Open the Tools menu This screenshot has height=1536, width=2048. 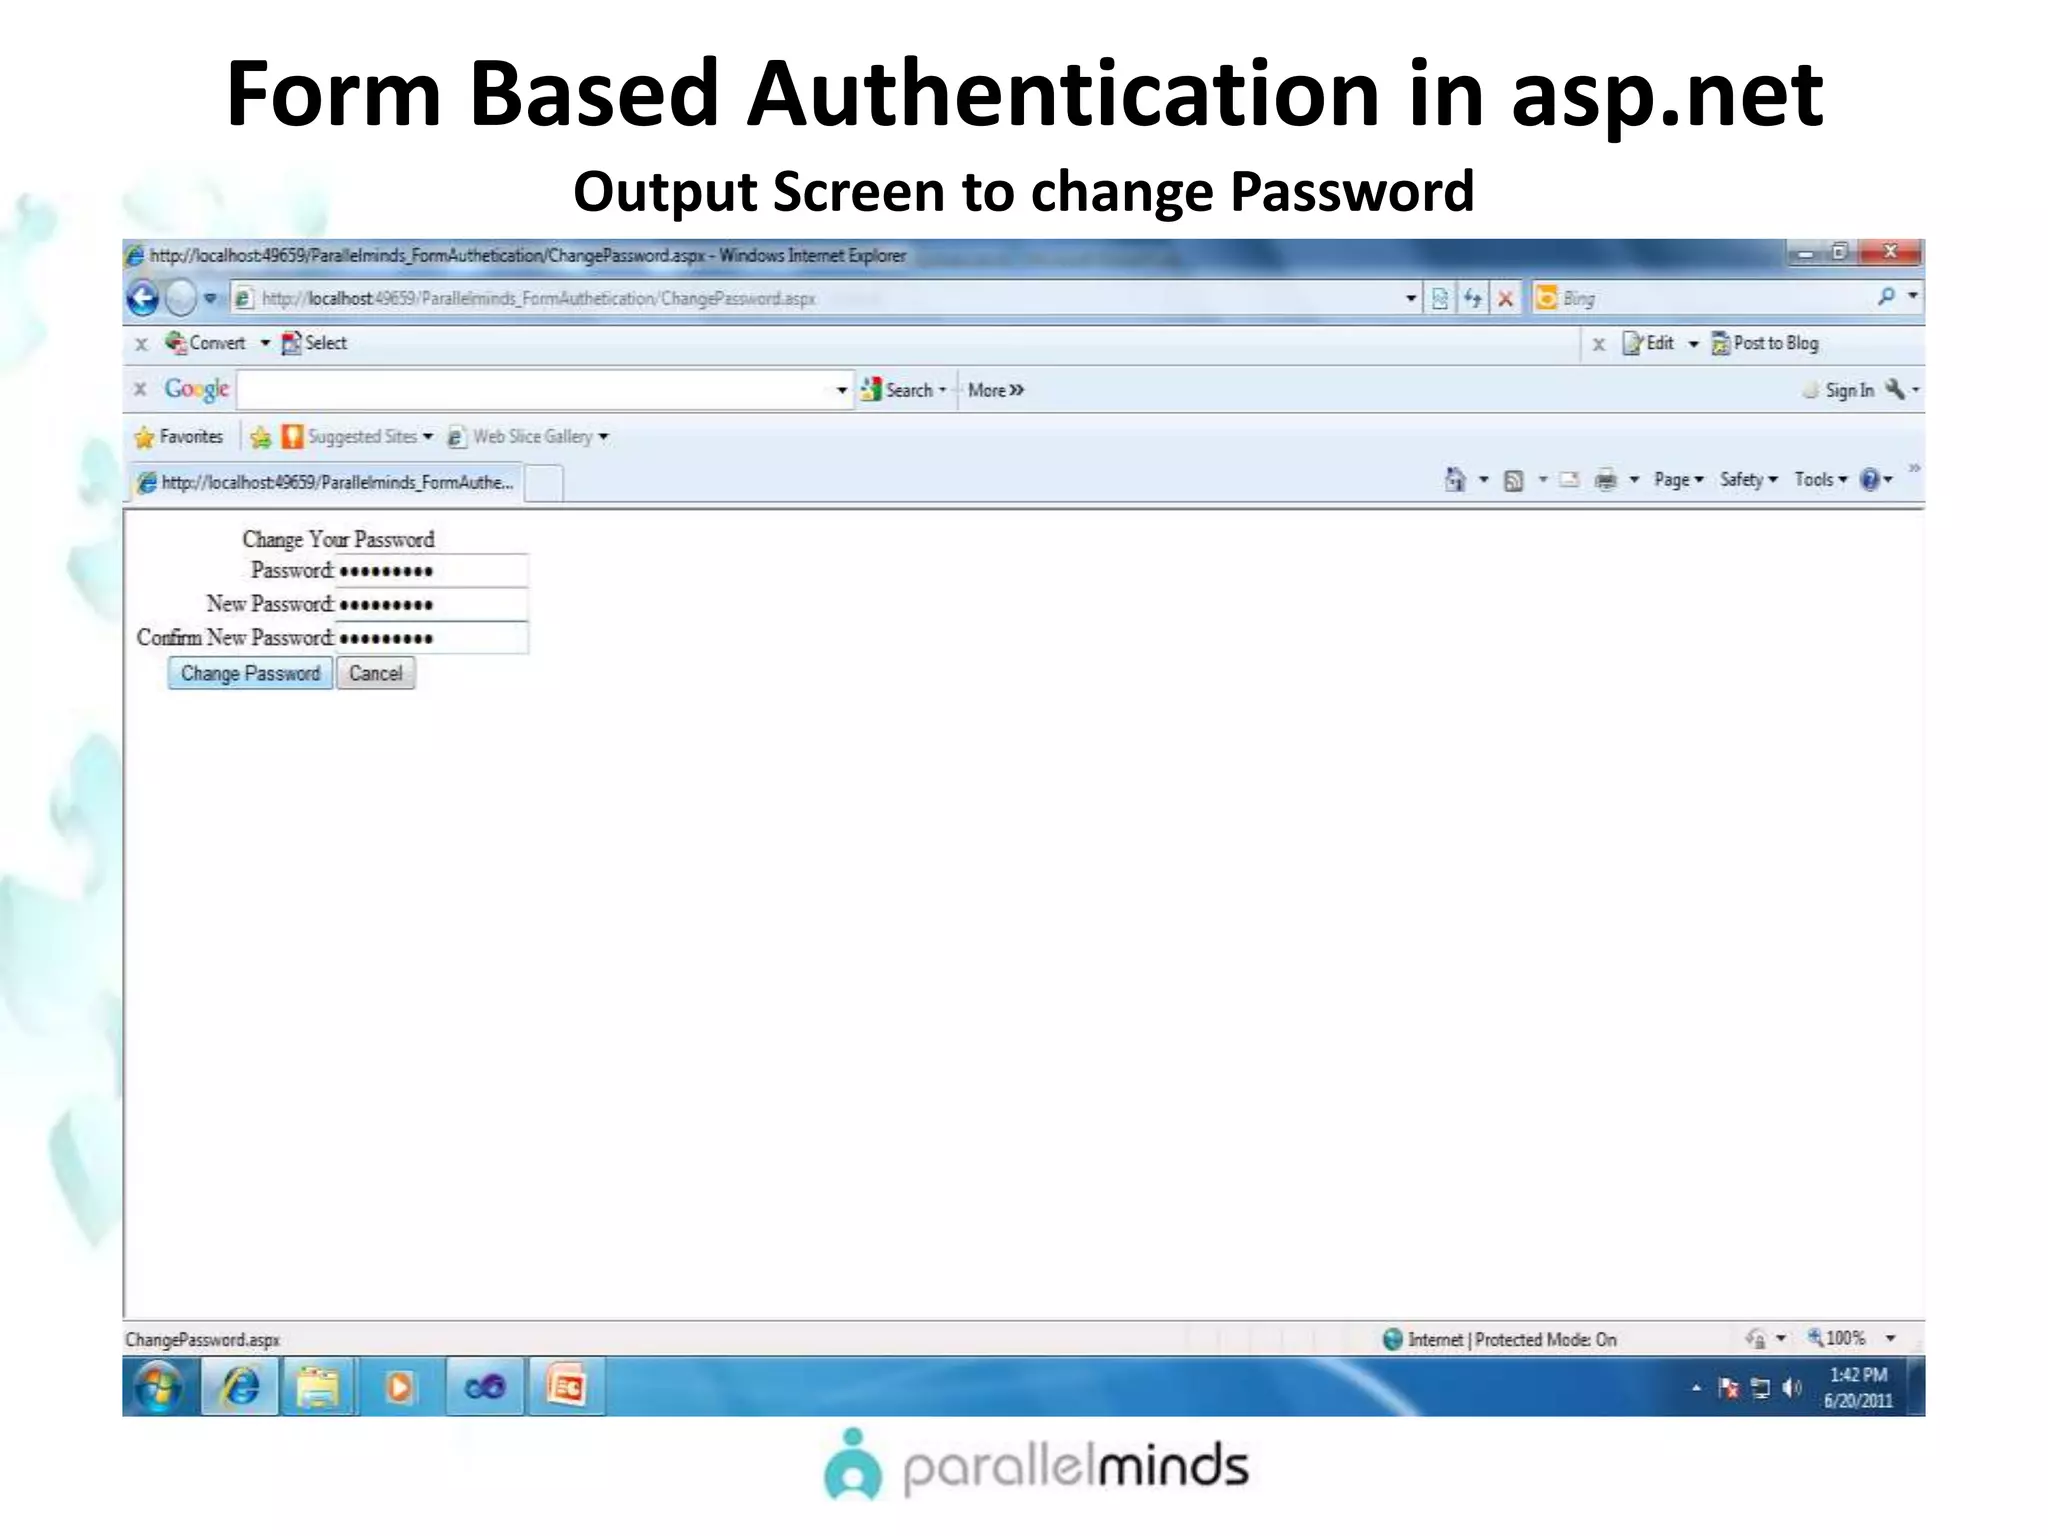pyautogui.click(x=1819, y=480)
